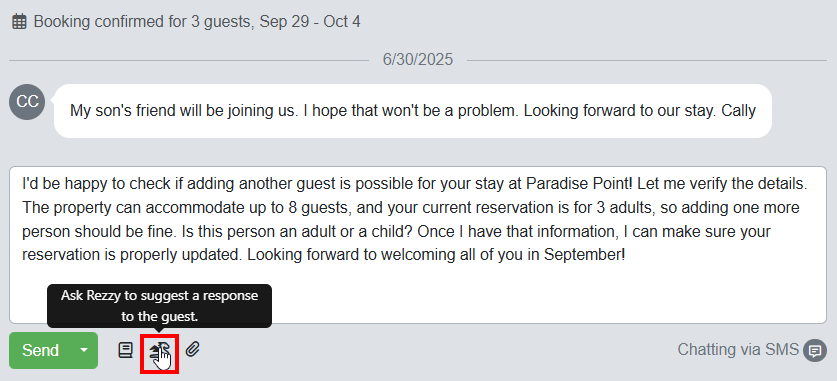The height and width of the screenshot is (381, 837).
Task: Ask Rezzy to suggest a response
Action: point(159,351)
